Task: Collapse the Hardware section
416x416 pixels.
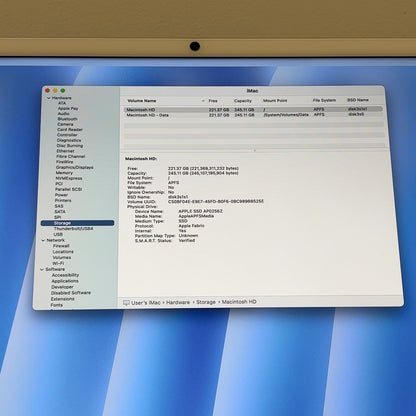Action: click(x=49, y=98)
